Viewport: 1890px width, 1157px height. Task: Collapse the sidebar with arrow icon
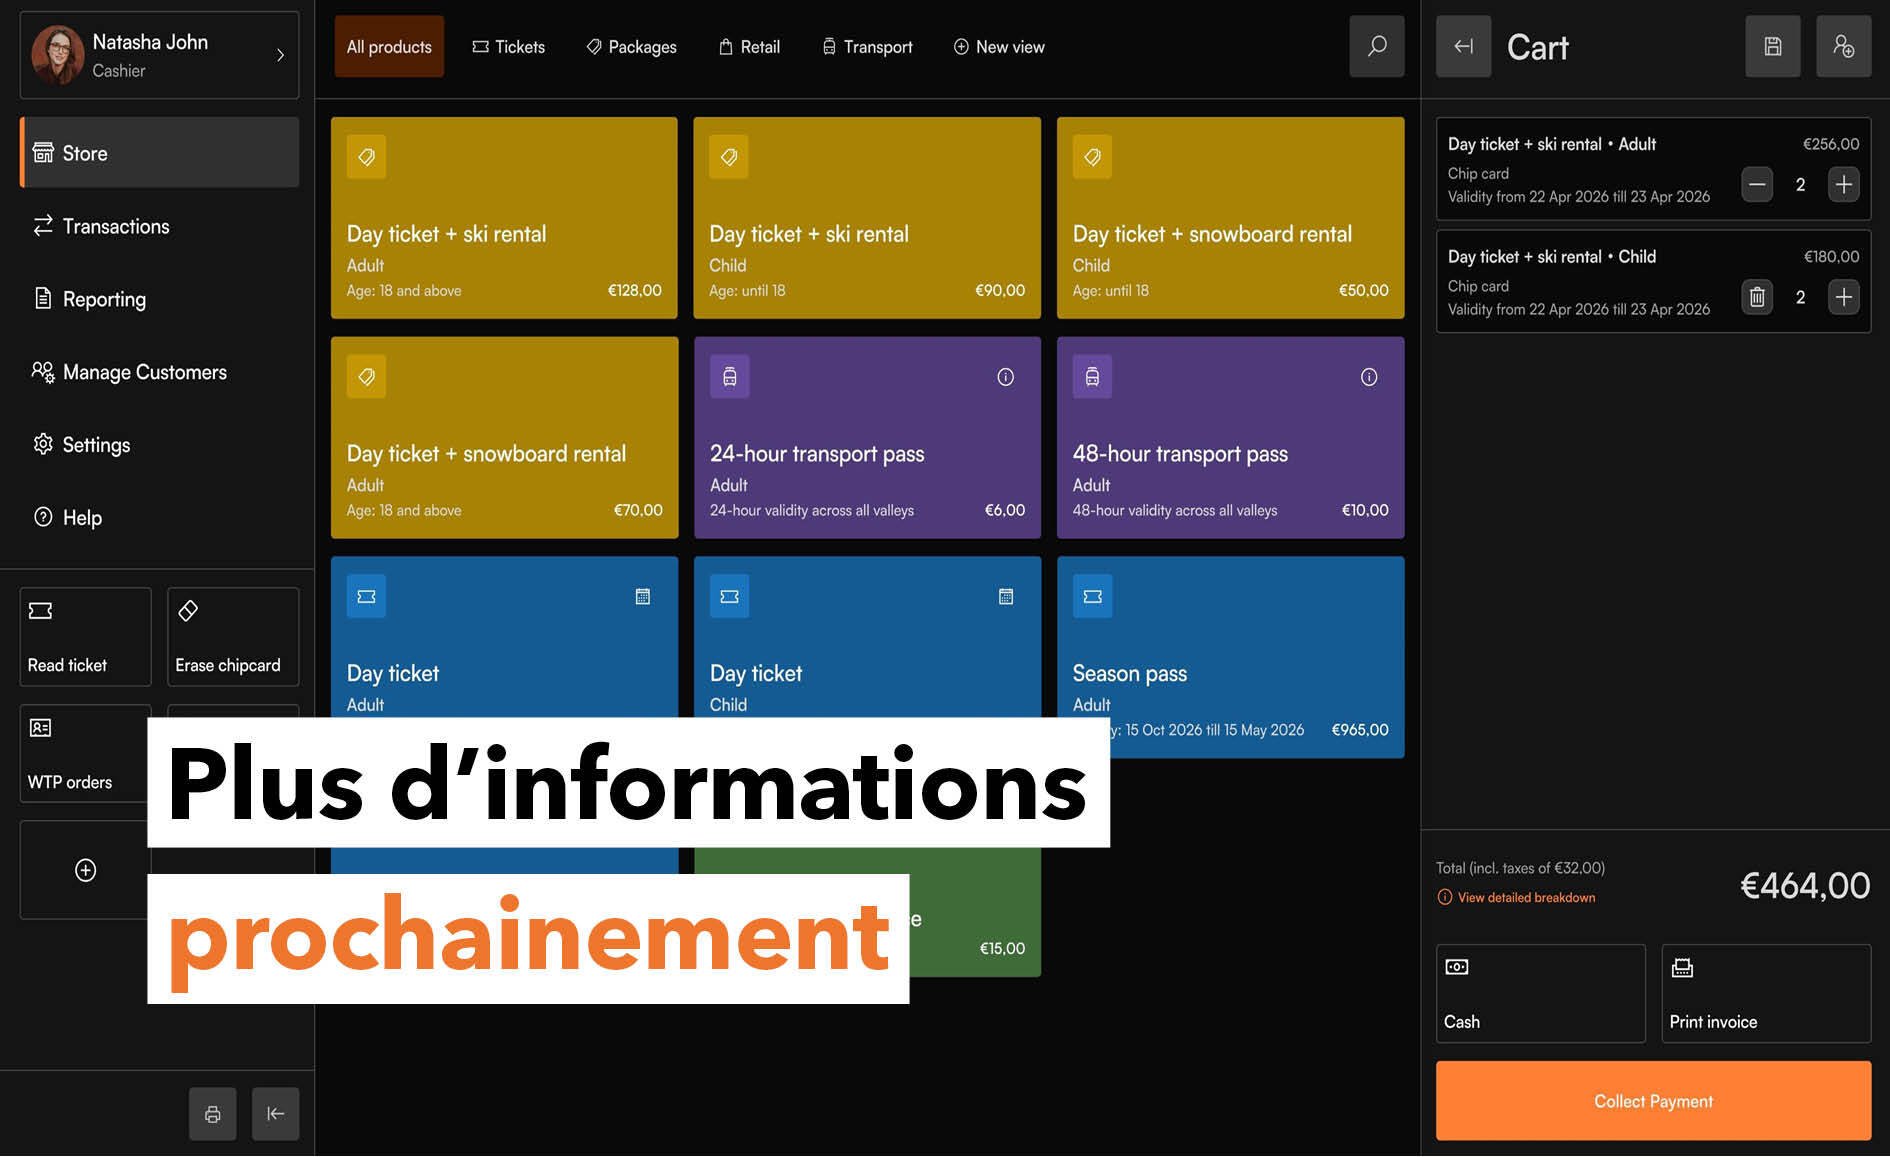pos(275,1114)
